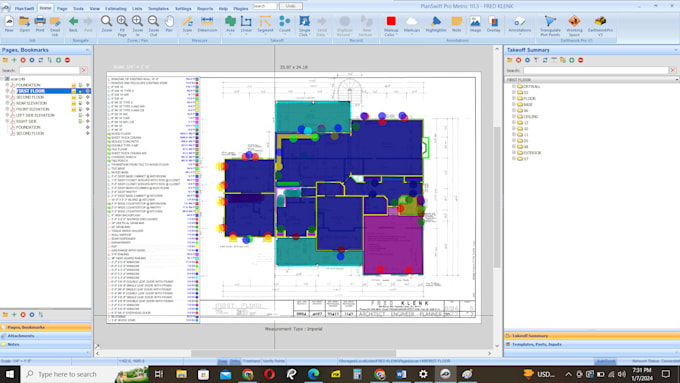Viewport: 680px width, 383px height.
Task: Activate the Pan hand tool
Action: pos(169,24)
